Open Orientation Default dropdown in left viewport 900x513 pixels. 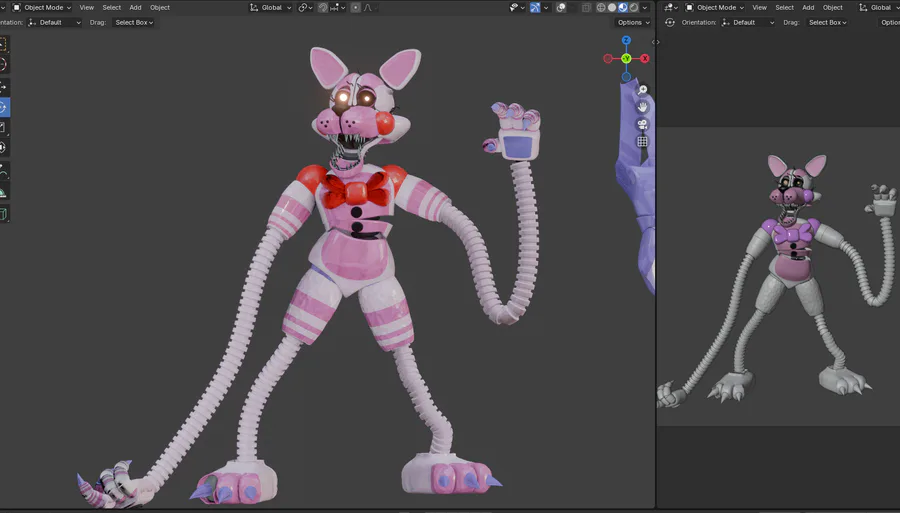coord(55,22)
